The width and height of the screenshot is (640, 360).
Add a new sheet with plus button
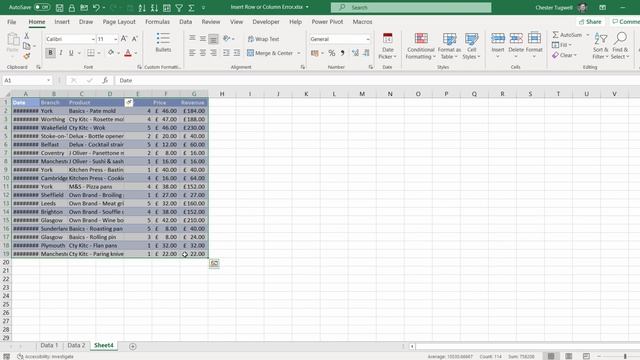[x=133, y=346]
